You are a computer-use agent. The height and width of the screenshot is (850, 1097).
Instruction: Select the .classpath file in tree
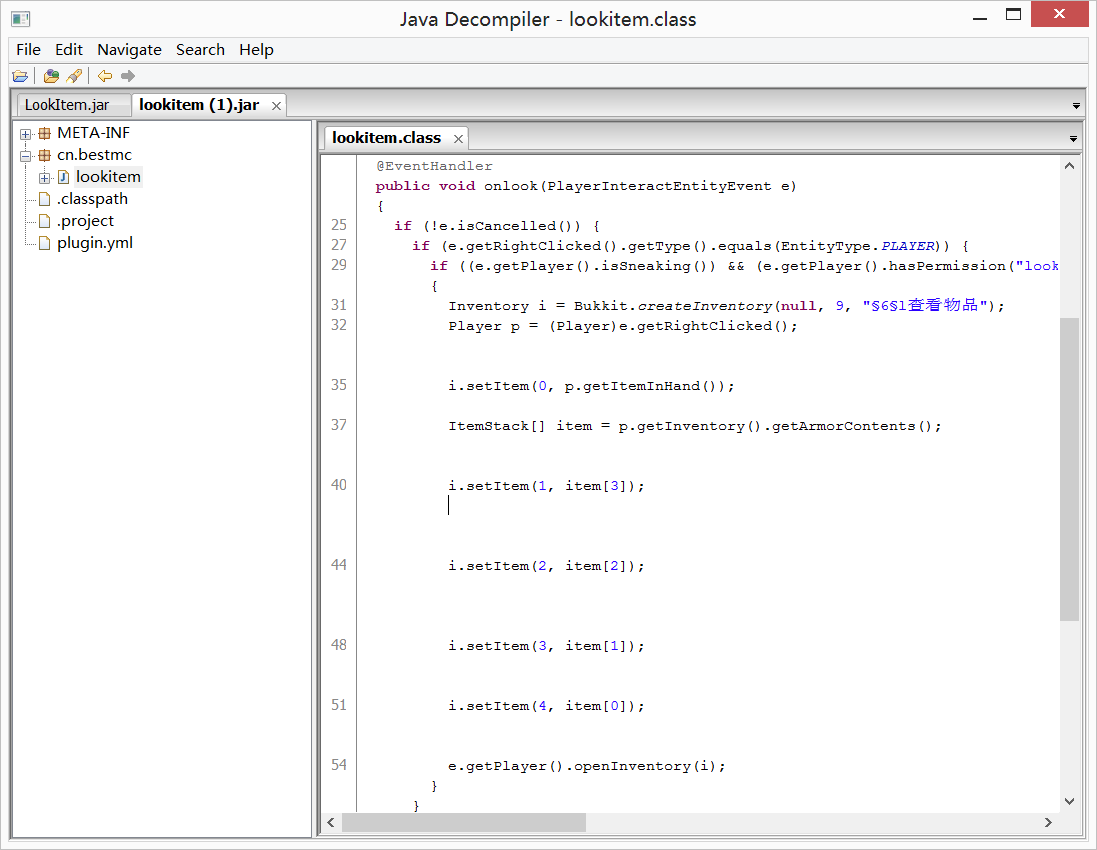click(91, 199)
